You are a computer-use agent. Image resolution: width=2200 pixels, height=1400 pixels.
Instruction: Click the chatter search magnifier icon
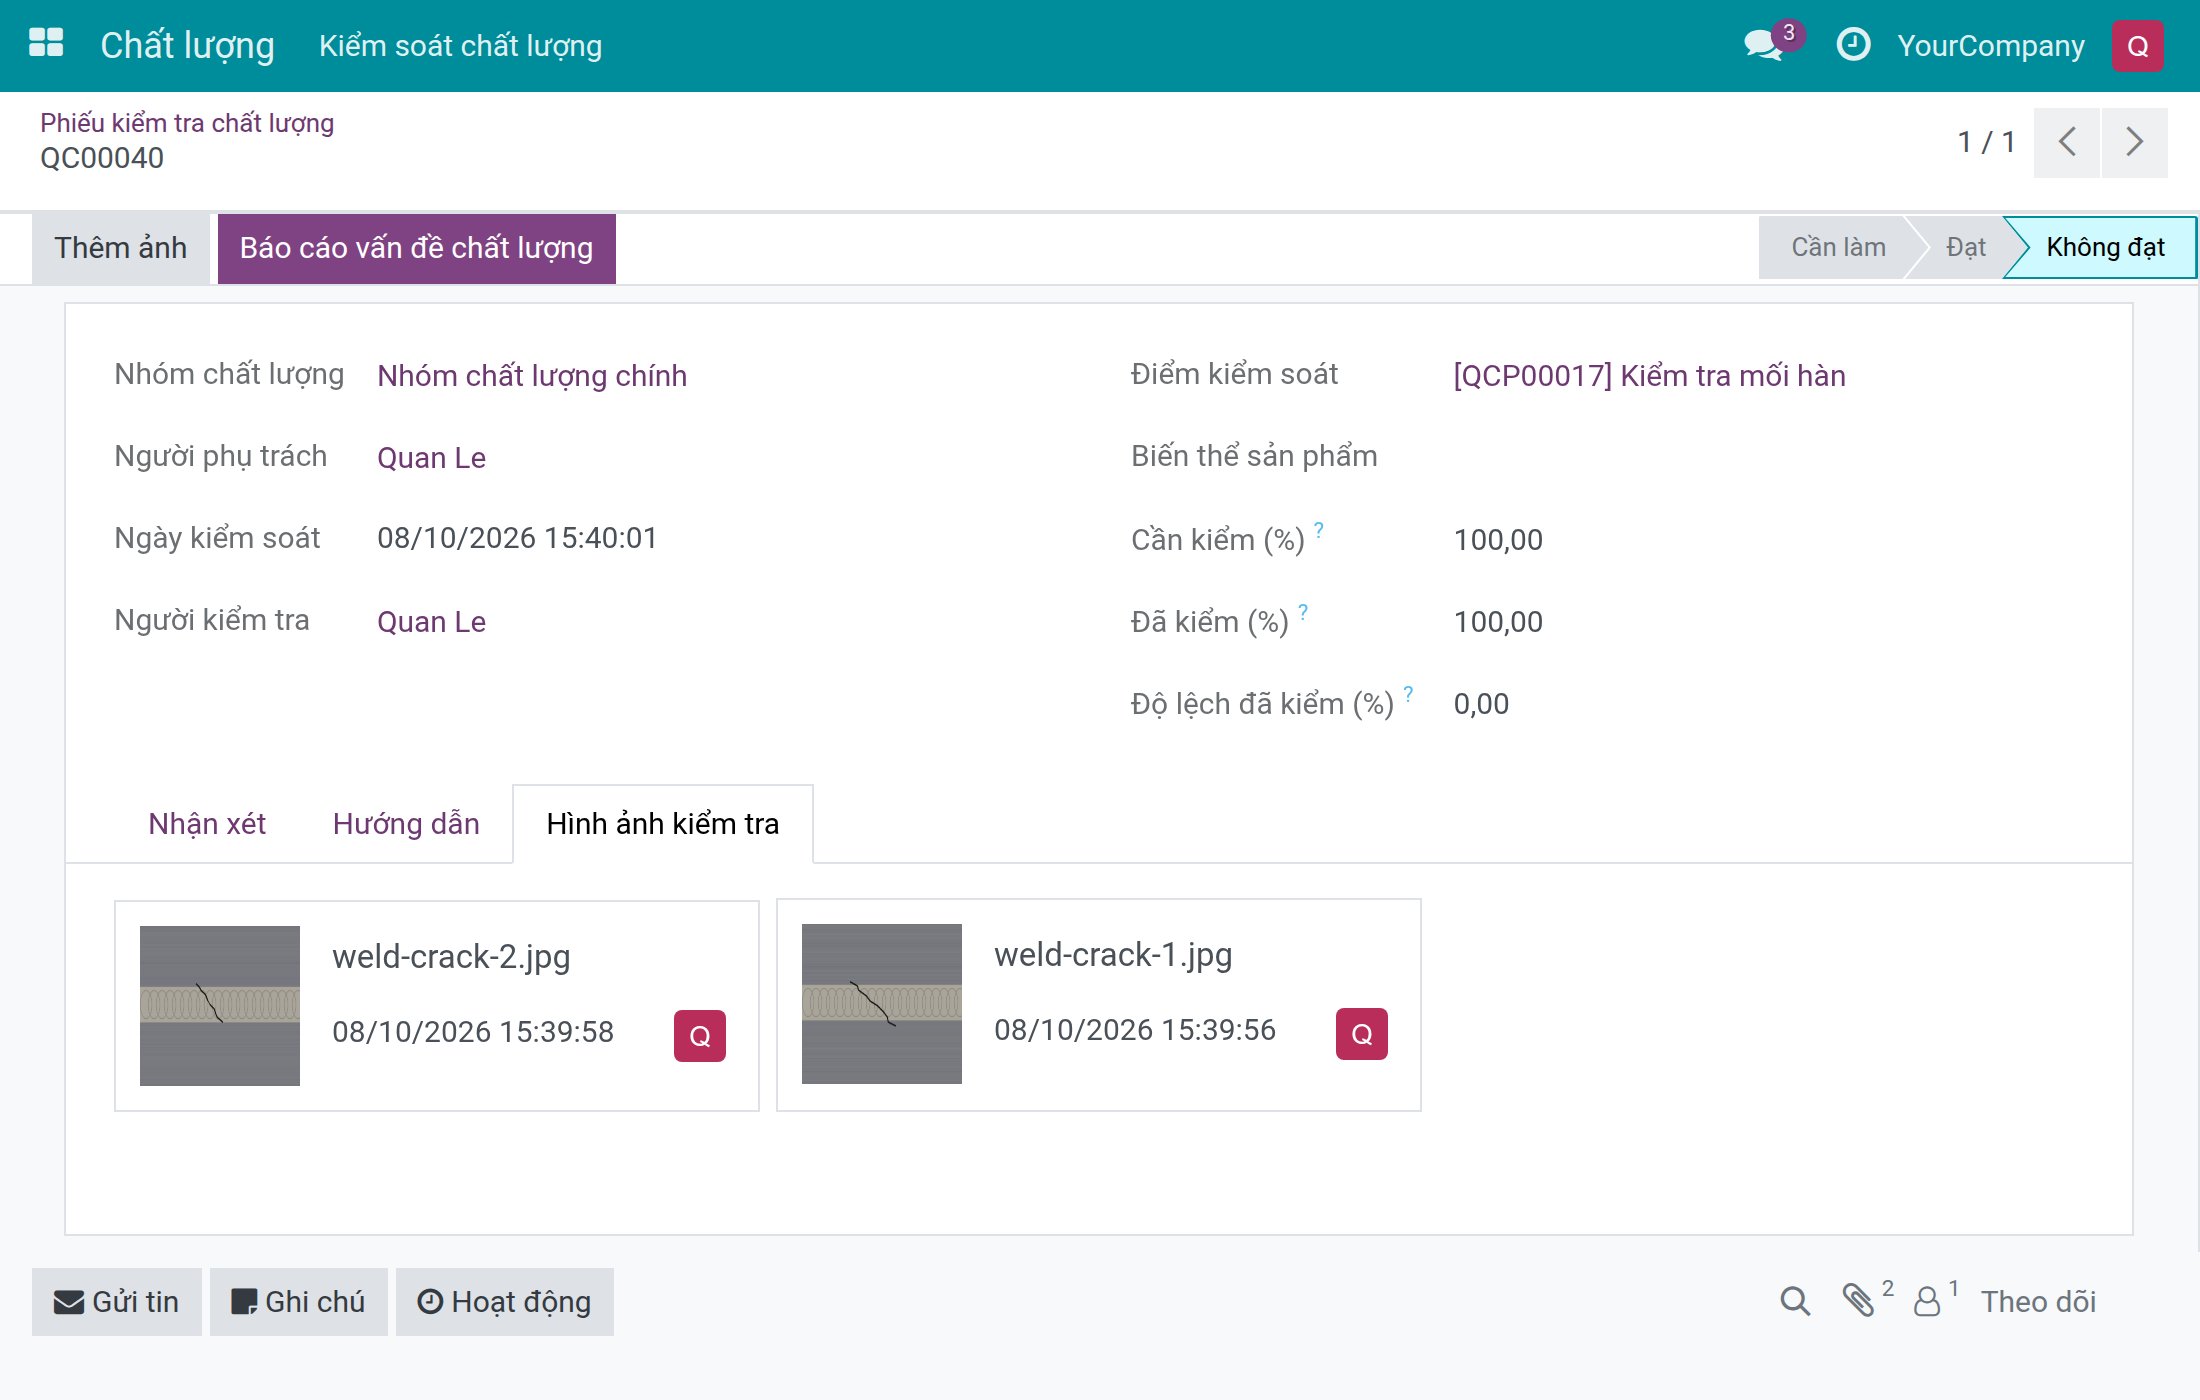pyautogui.click(x=1795, y=1301)
